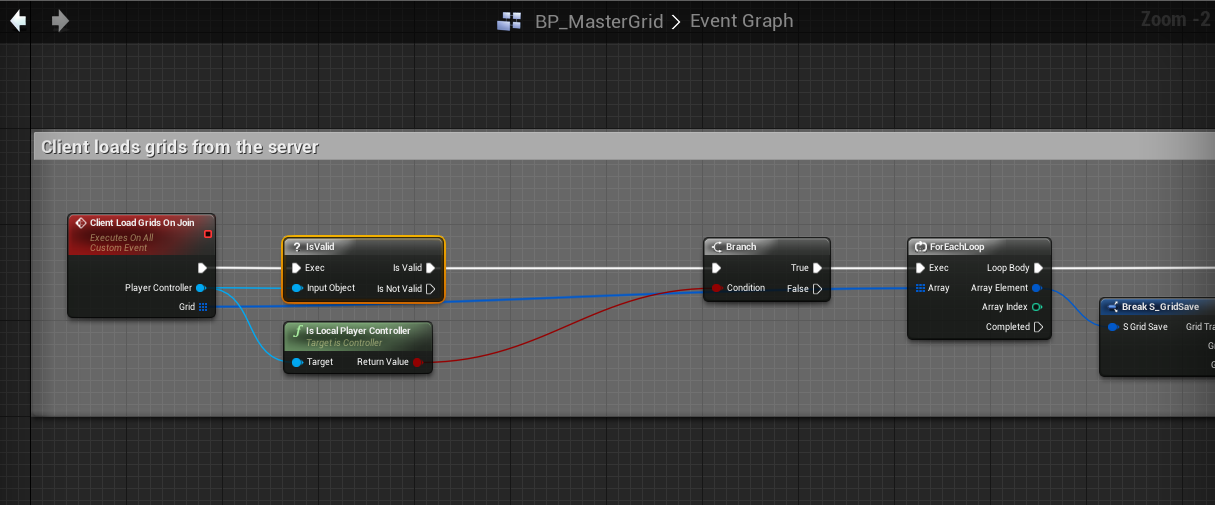Image resolution: width=1215 pixels, height=505 pixels.
Task: Click the back navigation arrow
Action: click(18, 21)
